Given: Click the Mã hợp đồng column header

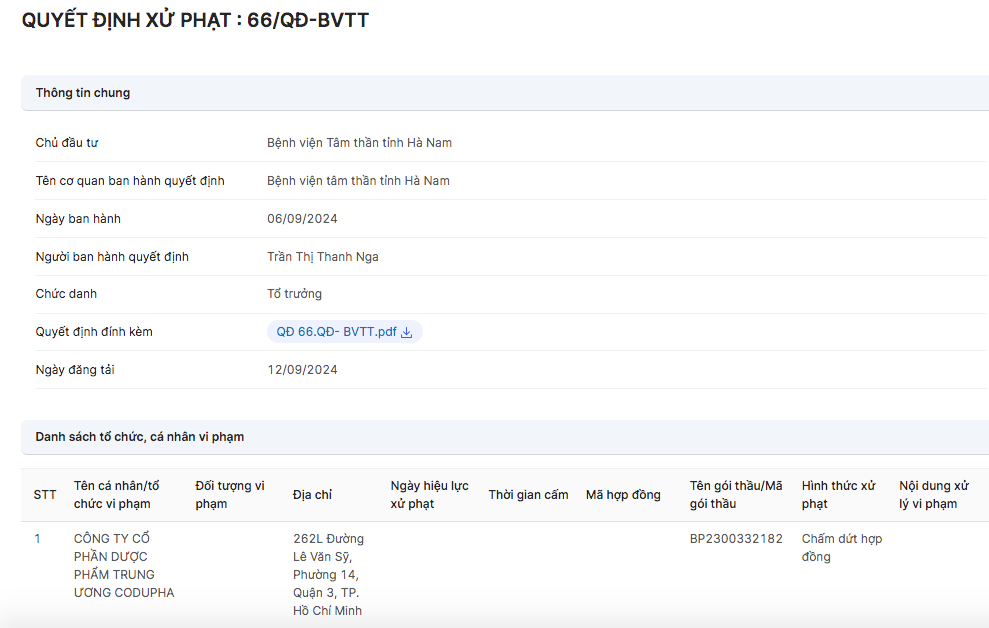Looking at the screenshot, I should coord(623,495).
